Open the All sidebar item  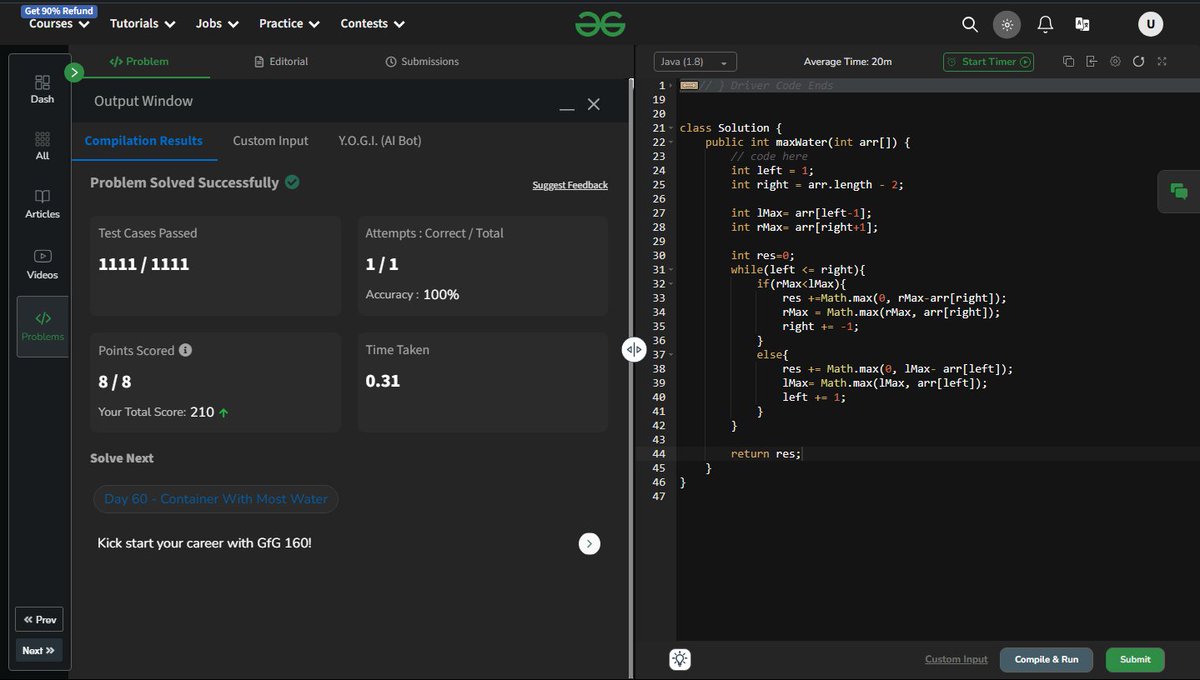[x=42, y=146]
